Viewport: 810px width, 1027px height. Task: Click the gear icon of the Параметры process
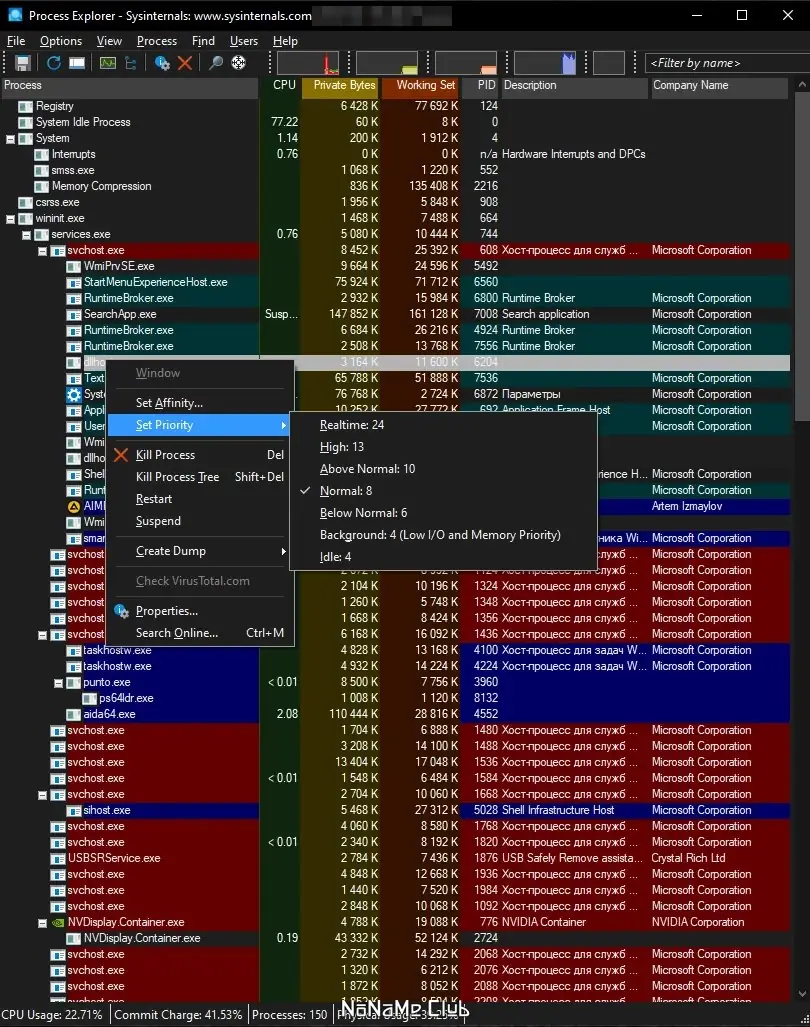coord(74,394)
